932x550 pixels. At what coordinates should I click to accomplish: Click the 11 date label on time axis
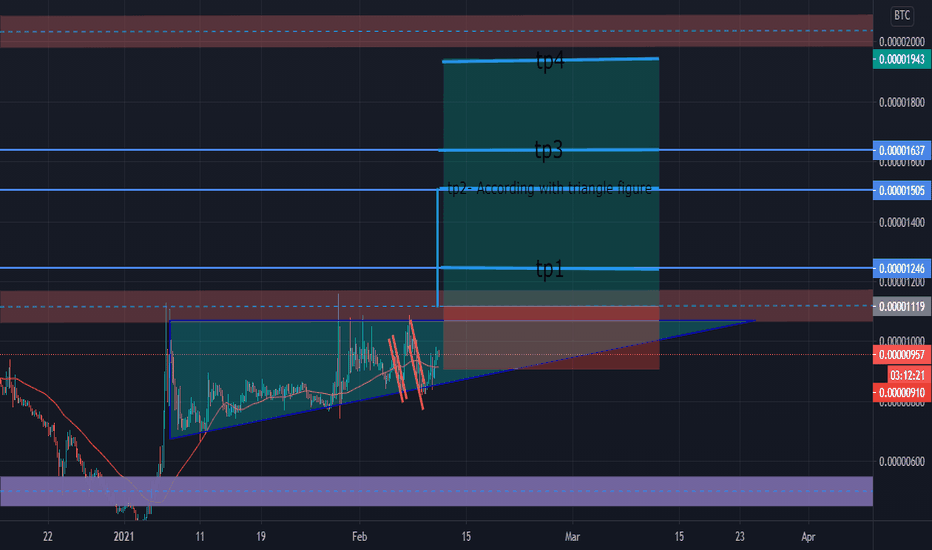[x=200, y=536]
